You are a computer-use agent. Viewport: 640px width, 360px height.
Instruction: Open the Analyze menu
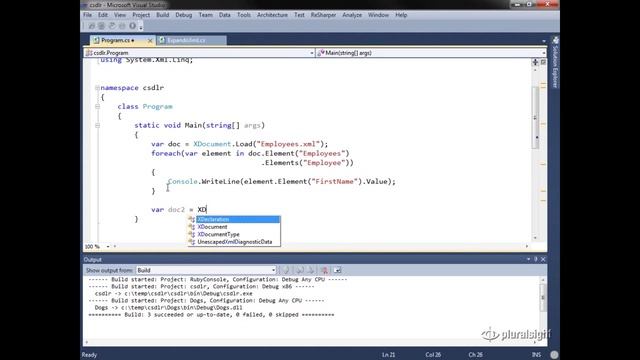pos(352,15)
